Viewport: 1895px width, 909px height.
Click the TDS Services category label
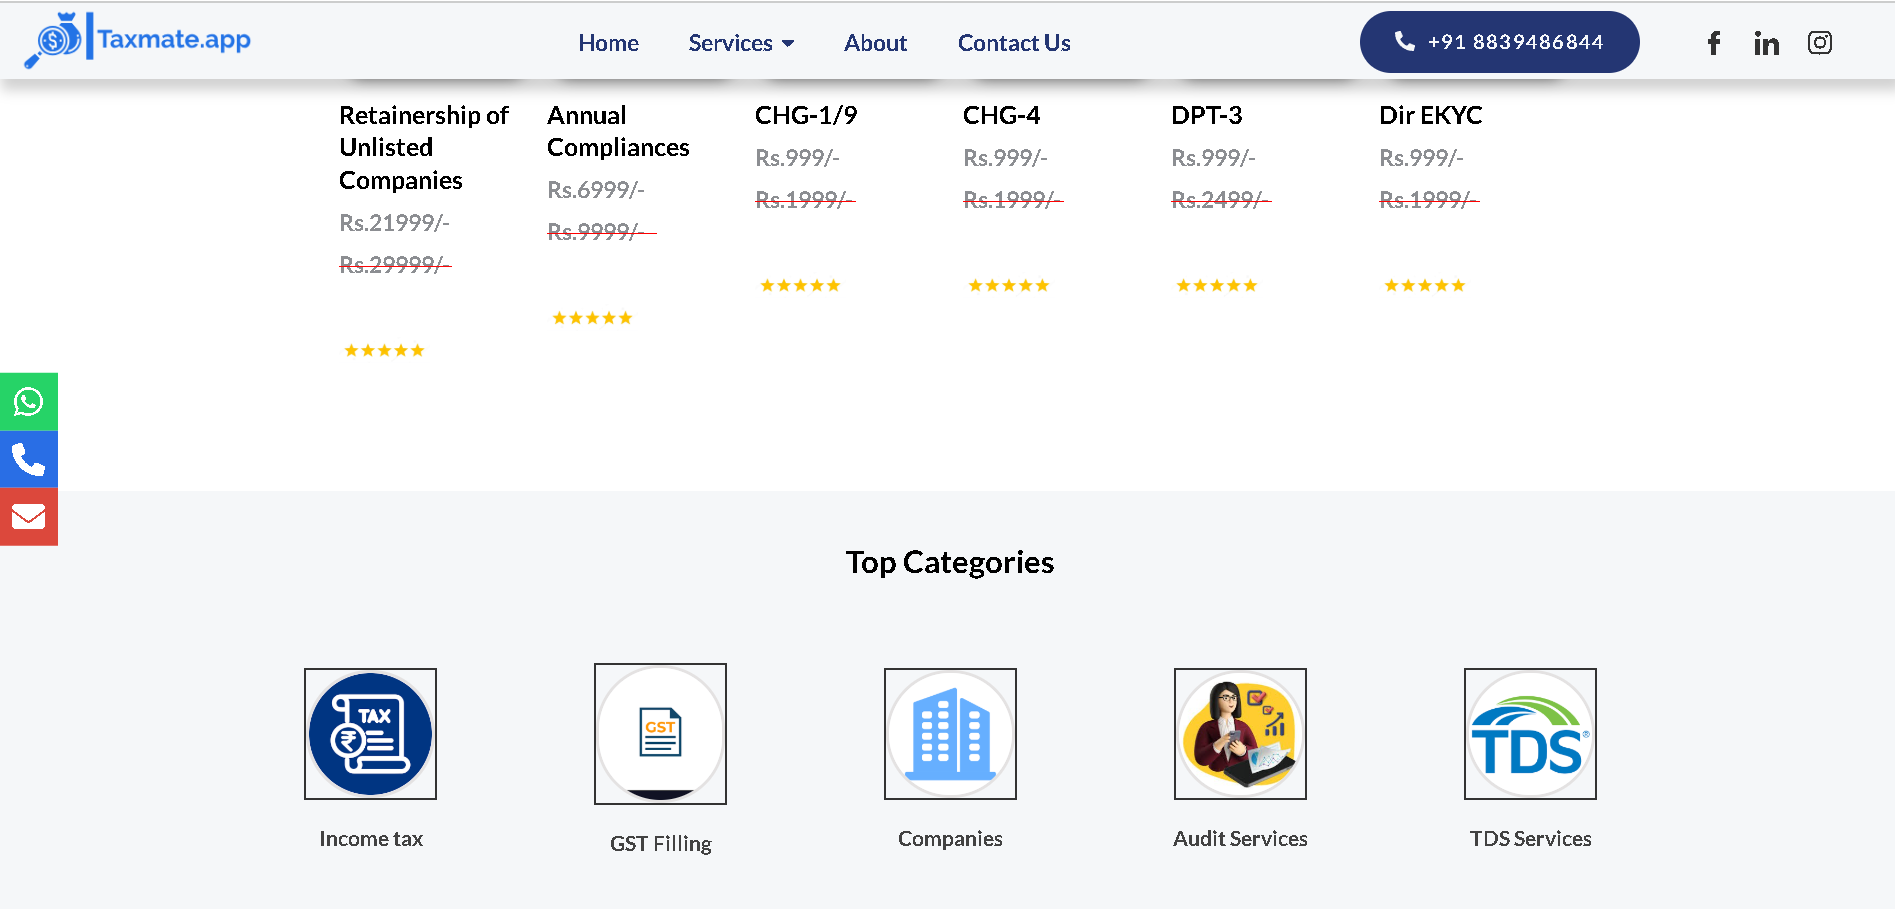click(1530, 839)
